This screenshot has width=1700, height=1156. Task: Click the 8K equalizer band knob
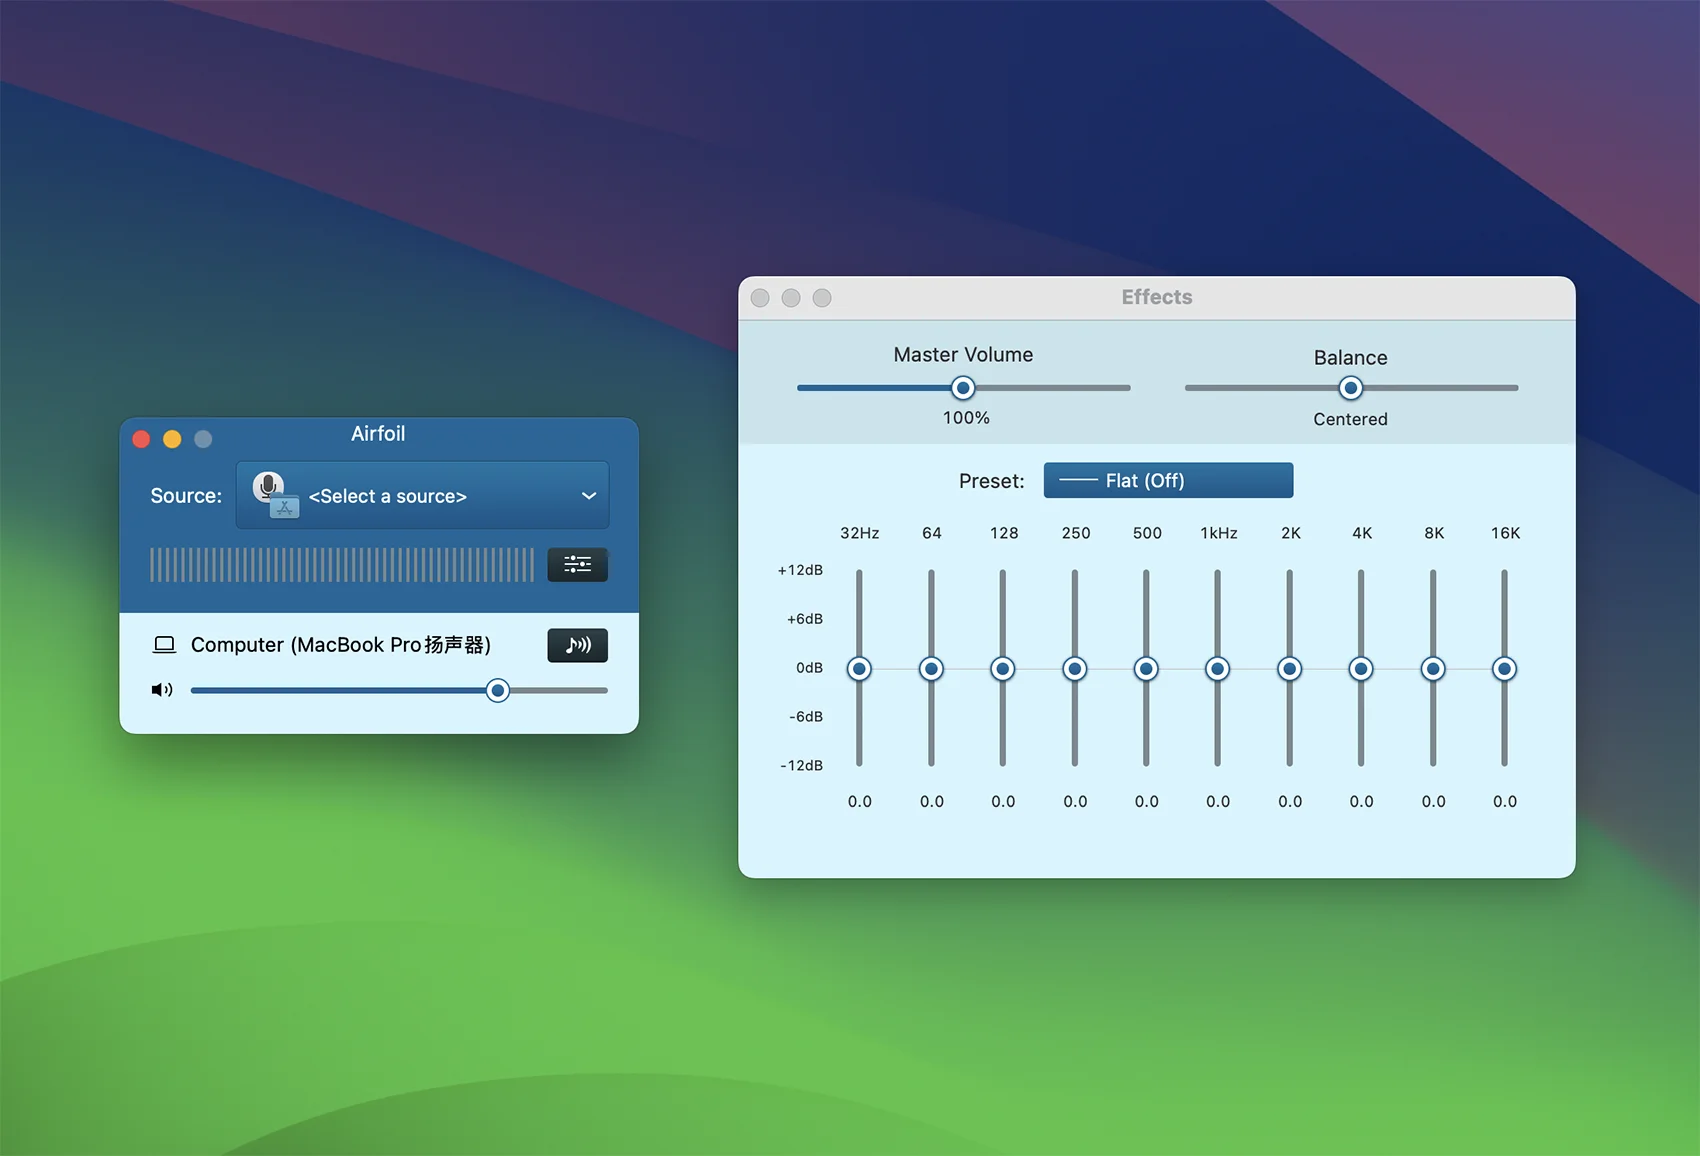(1433, 669)
